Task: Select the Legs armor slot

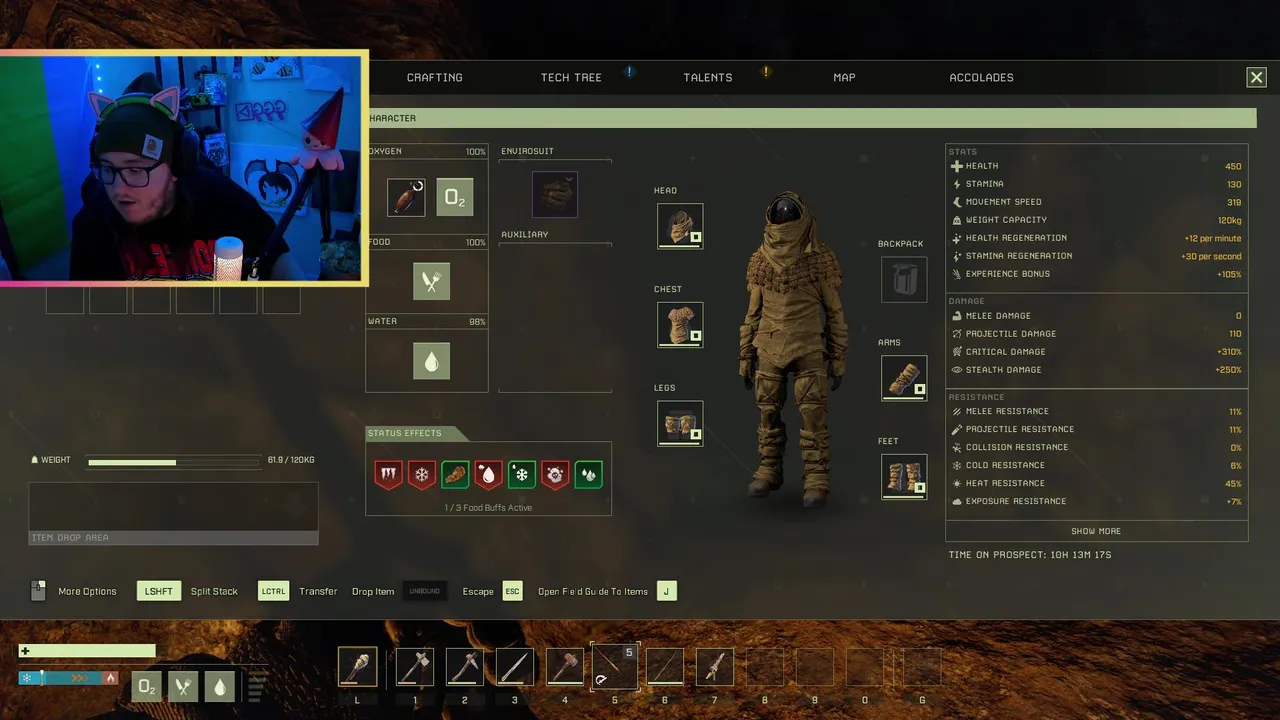Action: (x=680, y=423)
